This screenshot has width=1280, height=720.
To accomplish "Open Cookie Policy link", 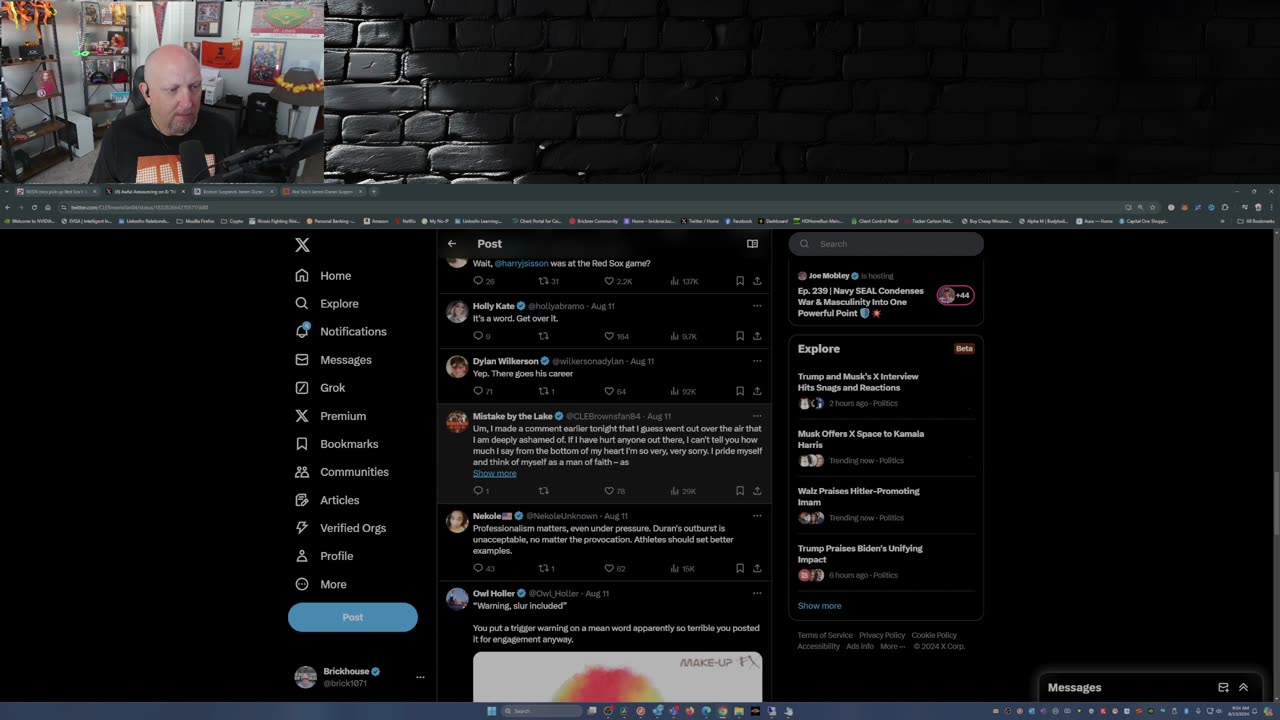I will coord(934,635).
